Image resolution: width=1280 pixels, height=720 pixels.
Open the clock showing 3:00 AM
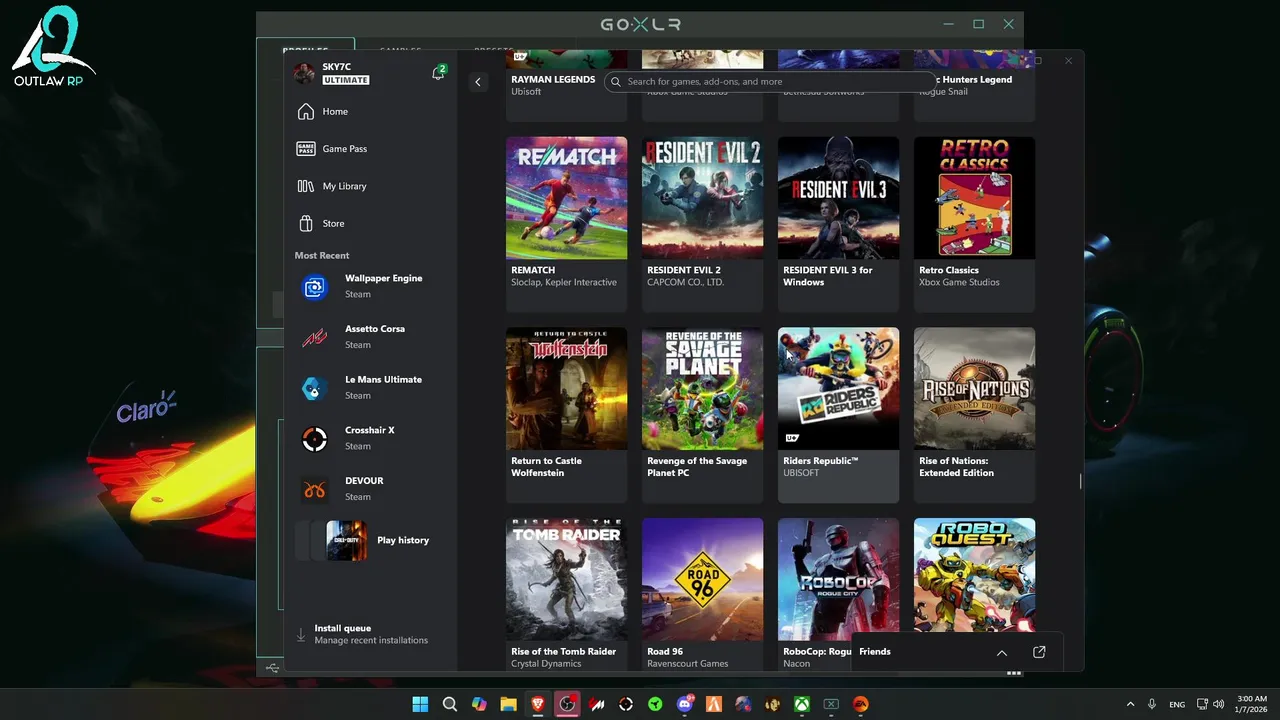1252,704
